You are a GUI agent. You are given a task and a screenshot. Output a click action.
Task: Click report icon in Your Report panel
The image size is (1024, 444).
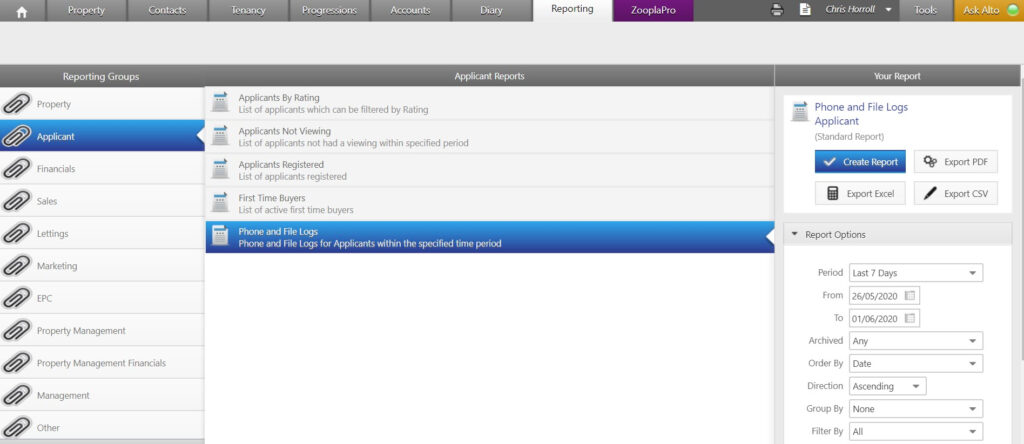tap(800, 112)
